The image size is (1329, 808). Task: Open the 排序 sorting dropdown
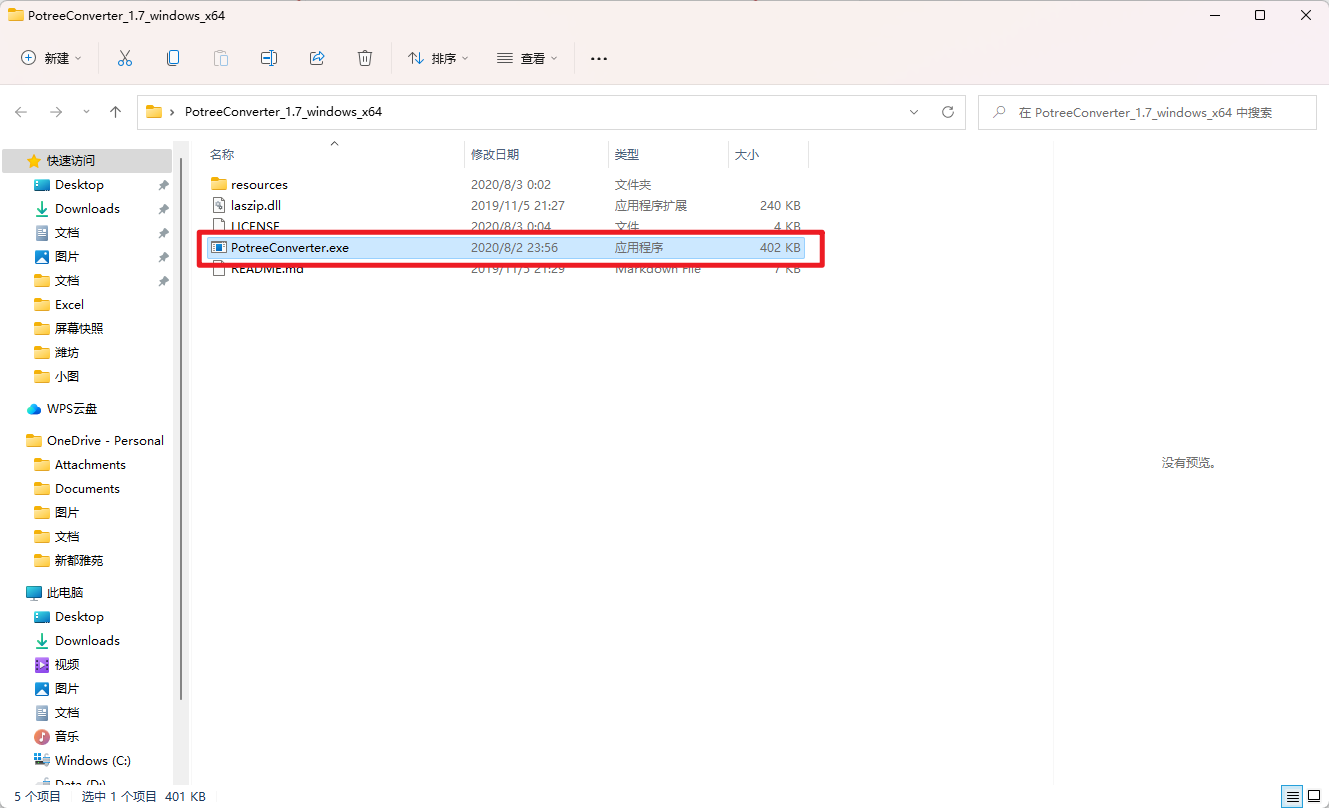pyautogui.click(x=437, y=58)
